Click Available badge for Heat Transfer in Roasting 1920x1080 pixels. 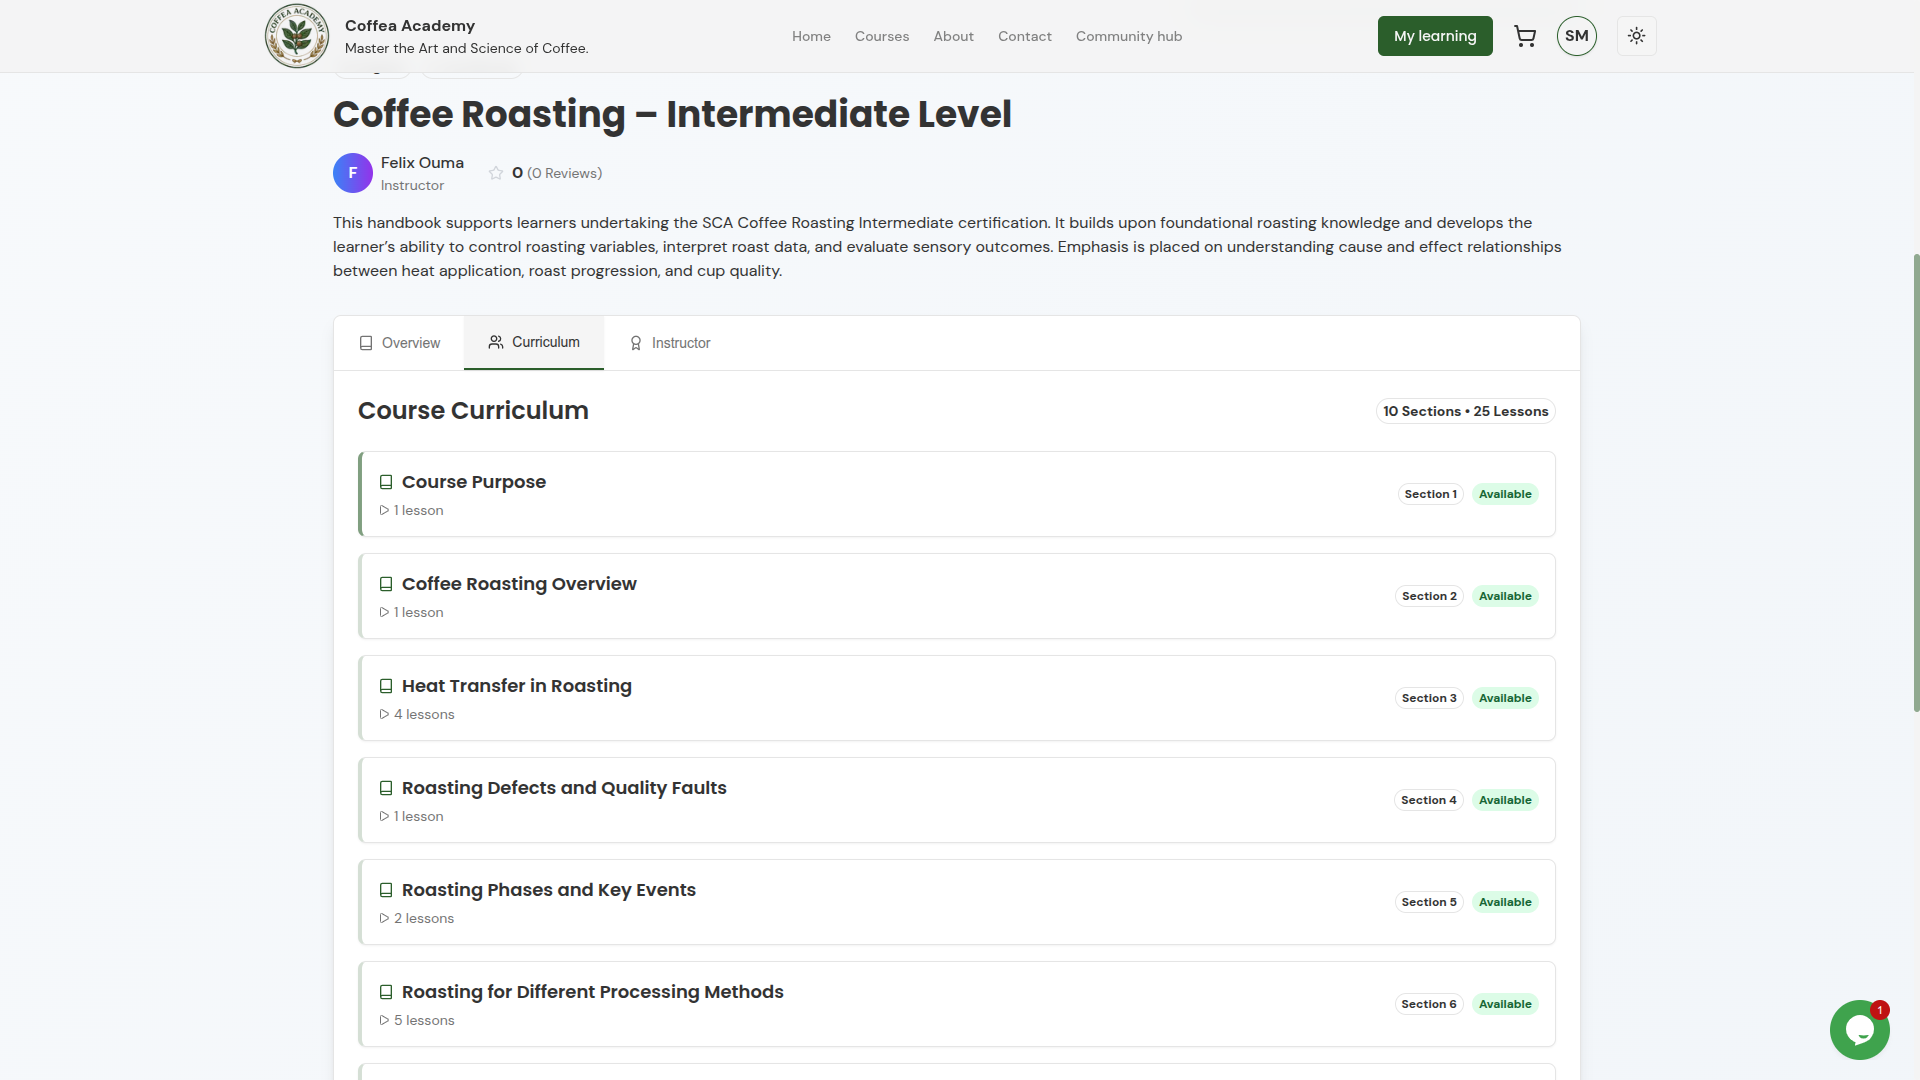(x=1505, y=698)
